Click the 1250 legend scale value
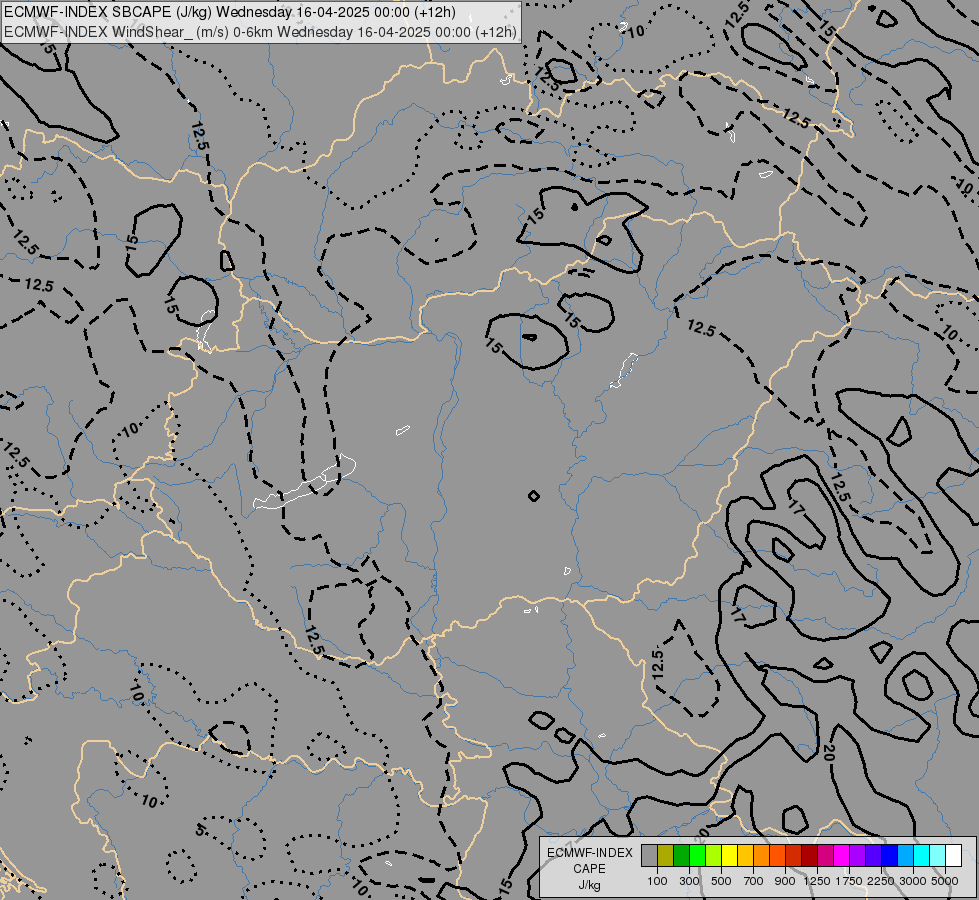This screenshot has width=979, height=900. click(x=817, y=881)
